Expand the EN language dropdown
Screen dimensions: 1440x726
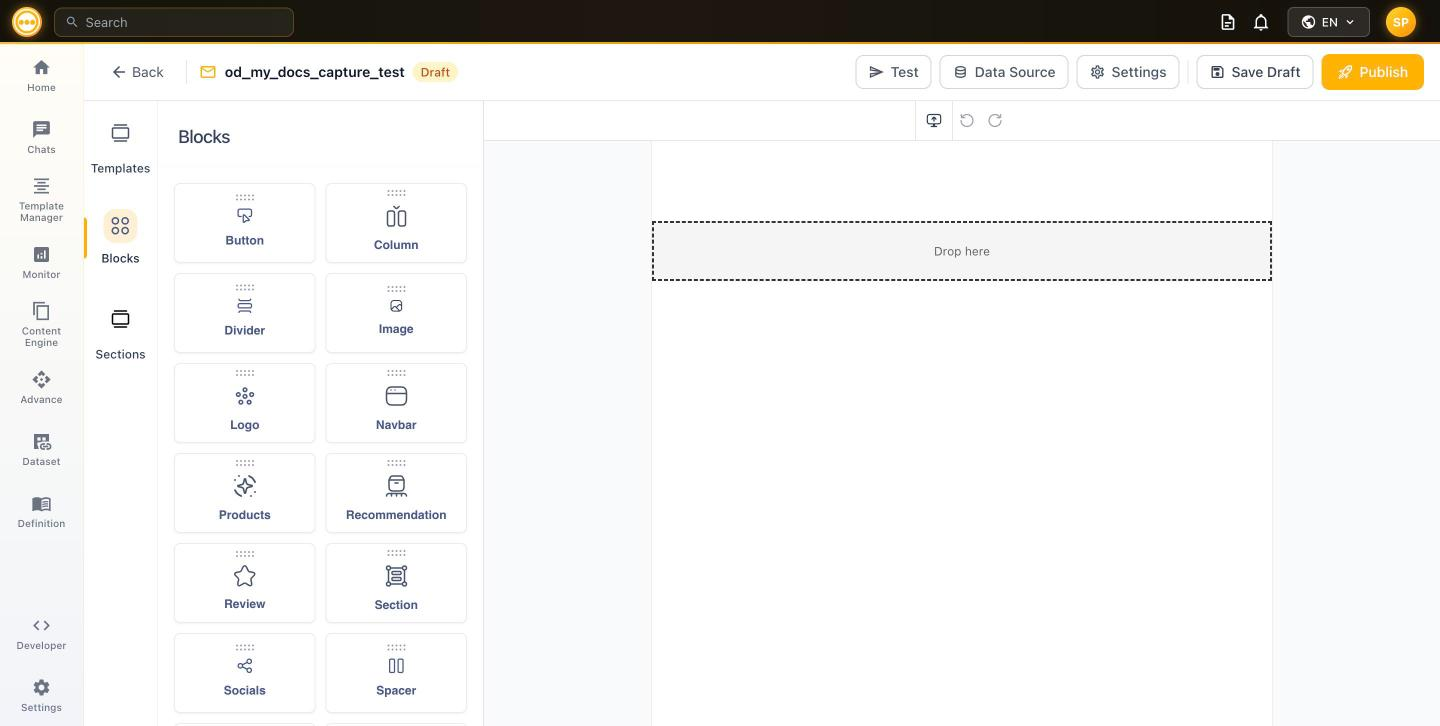tap(1328, 22)
